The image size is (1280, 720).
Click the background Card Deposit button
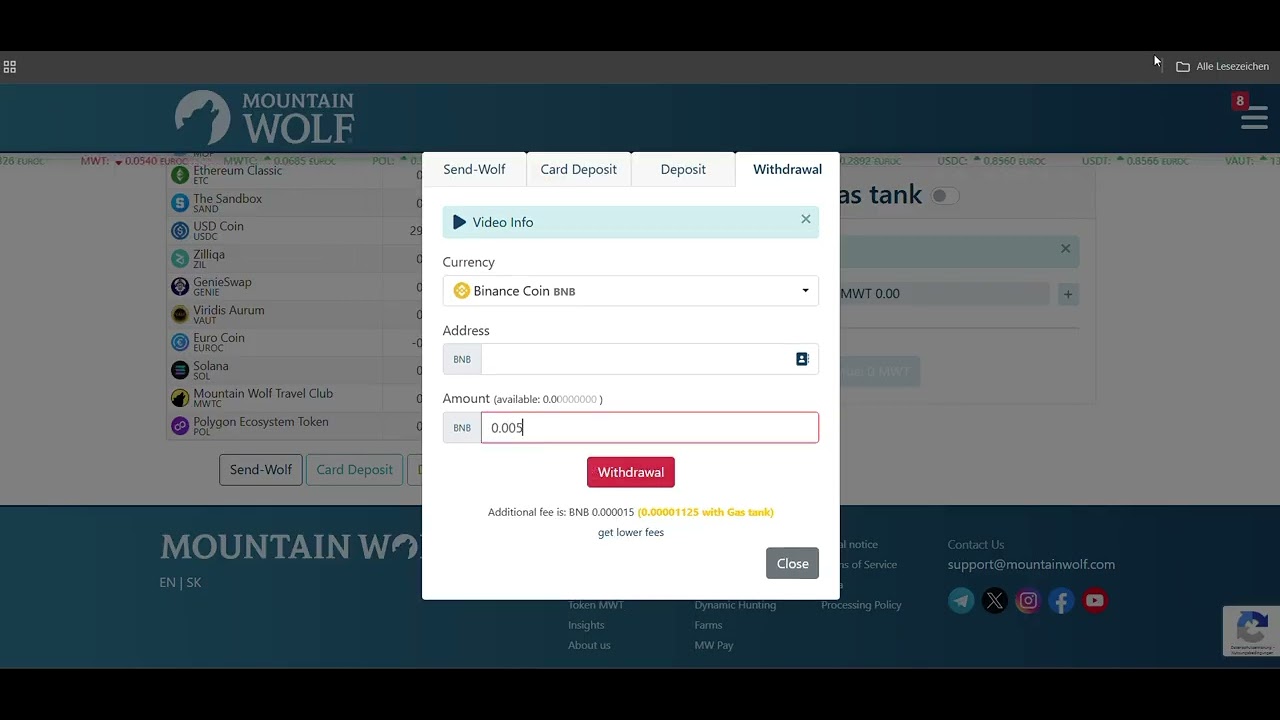[x=355, y=470]
